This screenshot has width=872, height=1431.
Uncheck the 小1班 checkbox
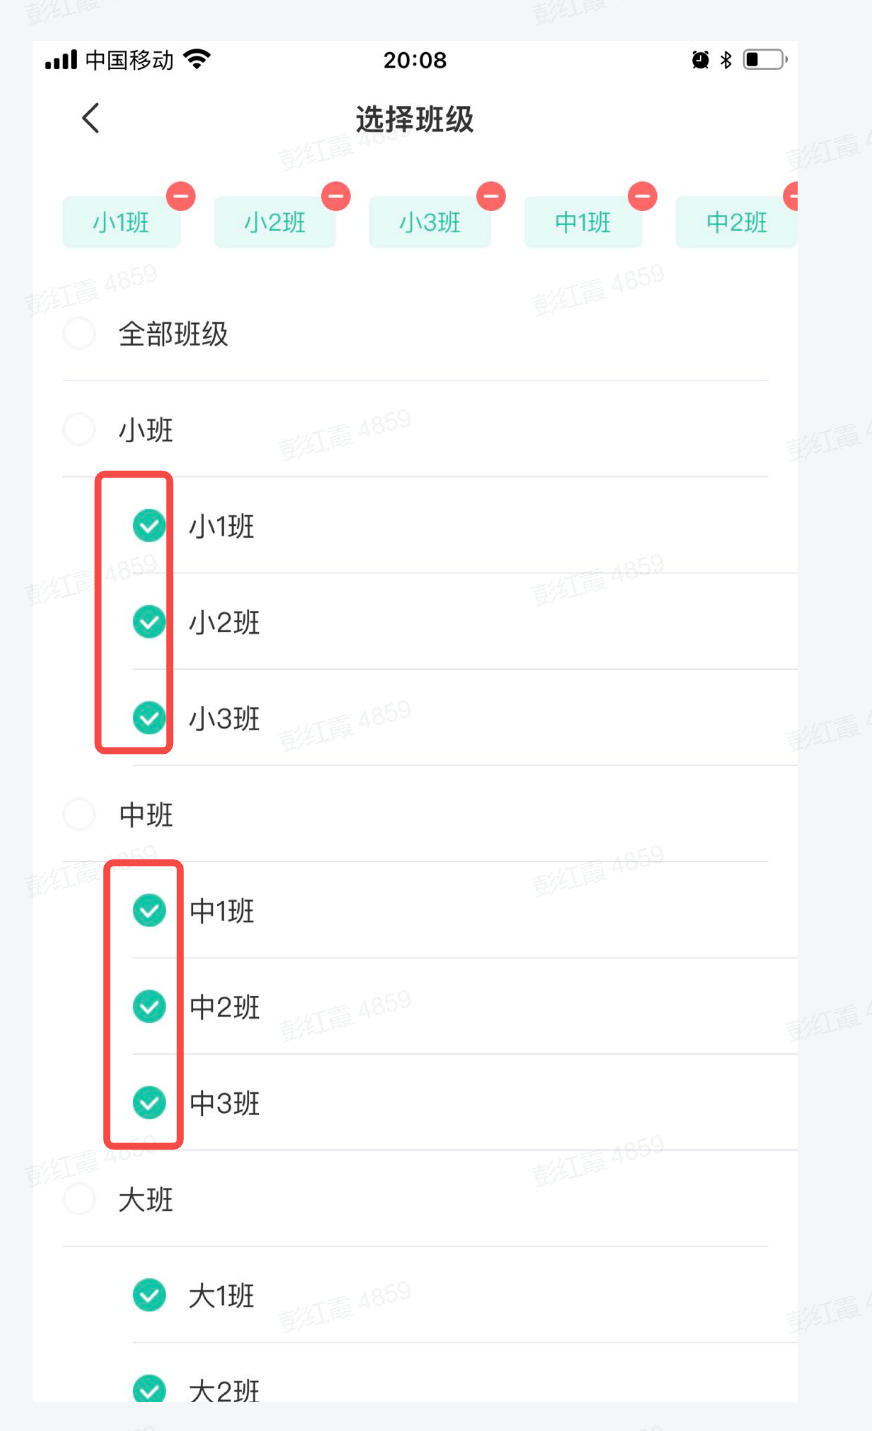point(150,525)
